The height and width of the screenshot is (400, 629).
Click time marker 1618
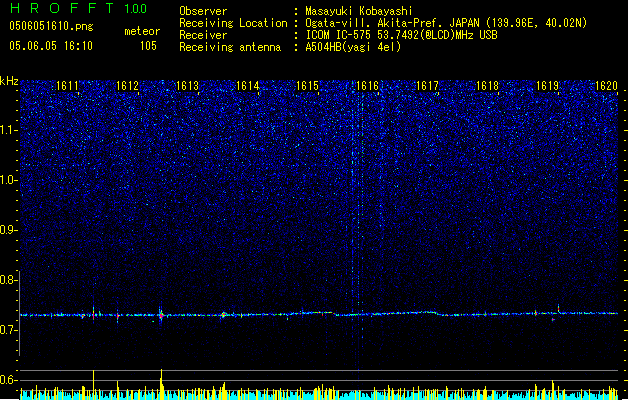coord(487,85)
